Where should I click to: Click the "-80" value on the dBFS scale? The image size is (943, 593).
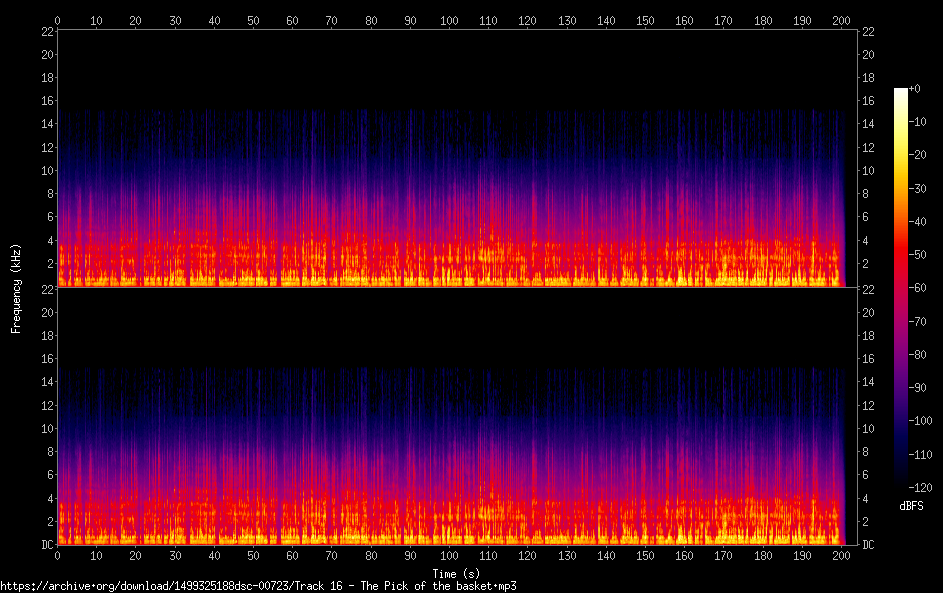(918, 354)
